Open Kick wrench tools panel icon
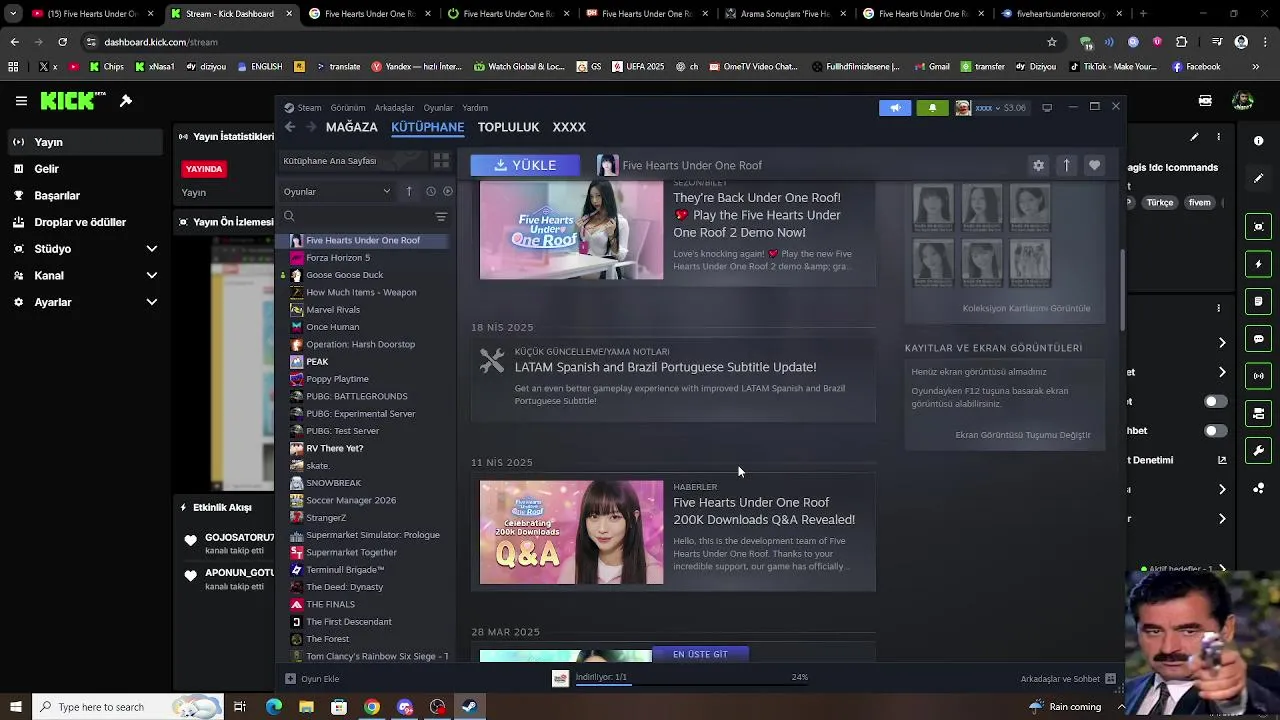The height and width of the screenshot is (720, 1280). [1259, 451]
